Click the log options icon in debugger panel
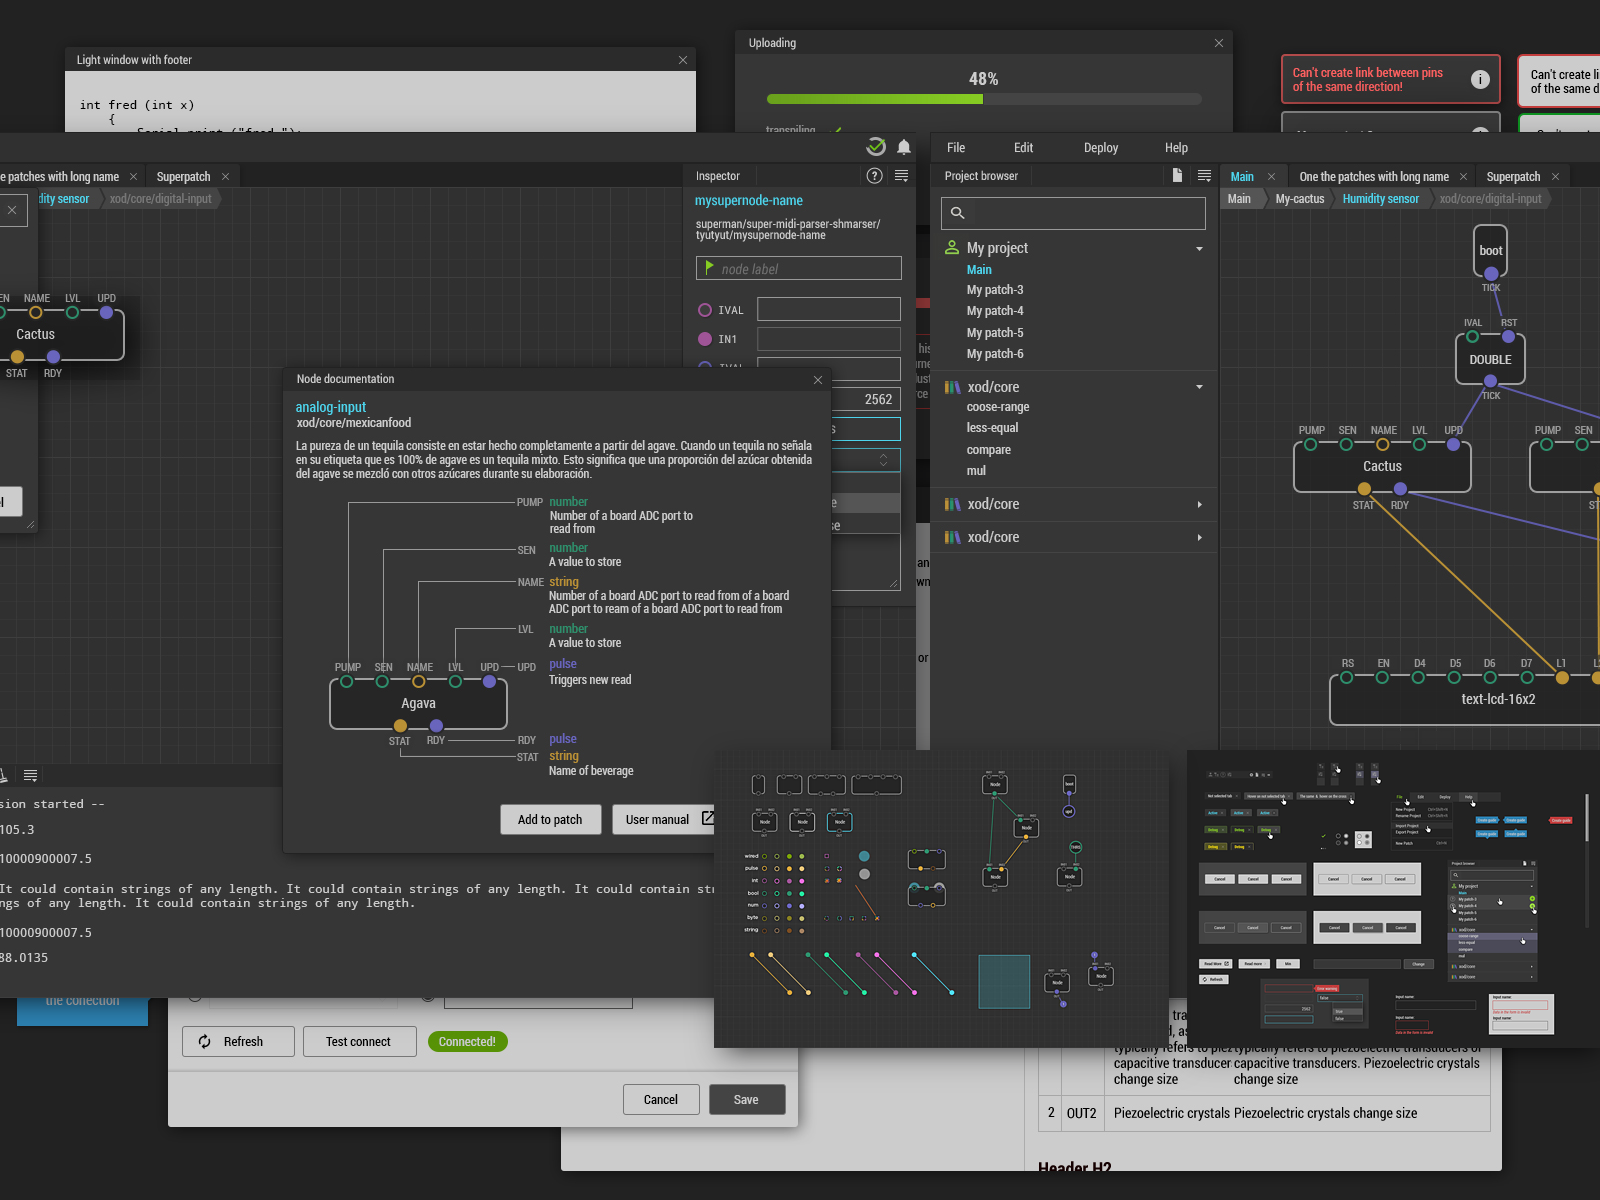The image size is (1600, 1200). tap(30, 775)
